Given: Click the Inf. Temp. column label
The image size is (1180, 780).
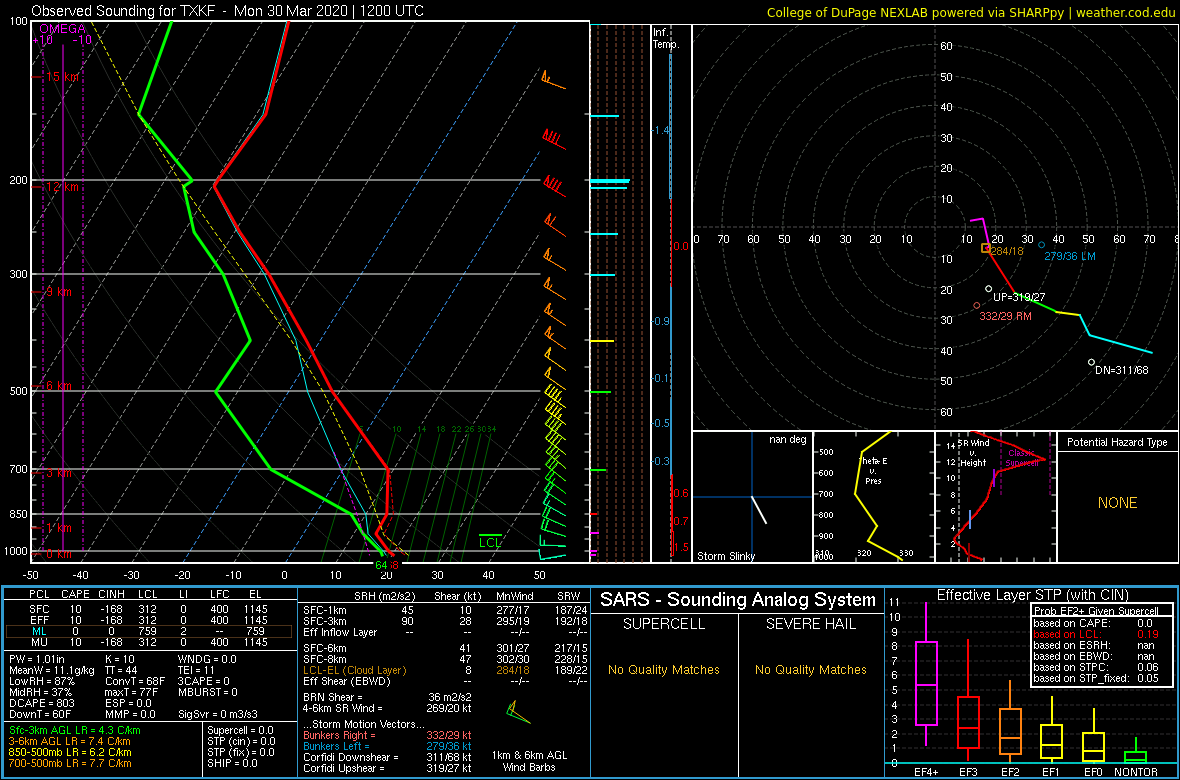Looking at the screenshot, I should (x=666, y=38).
